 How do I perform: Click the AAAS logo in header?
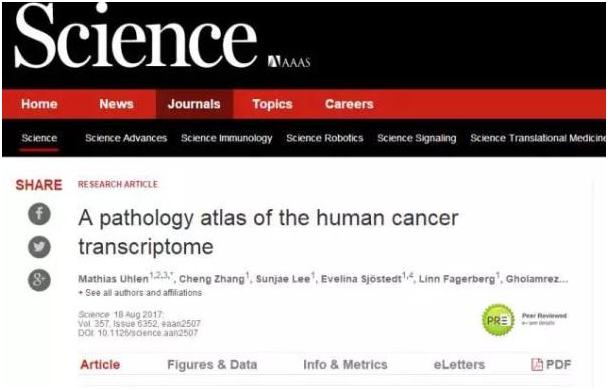pos(289,62)
